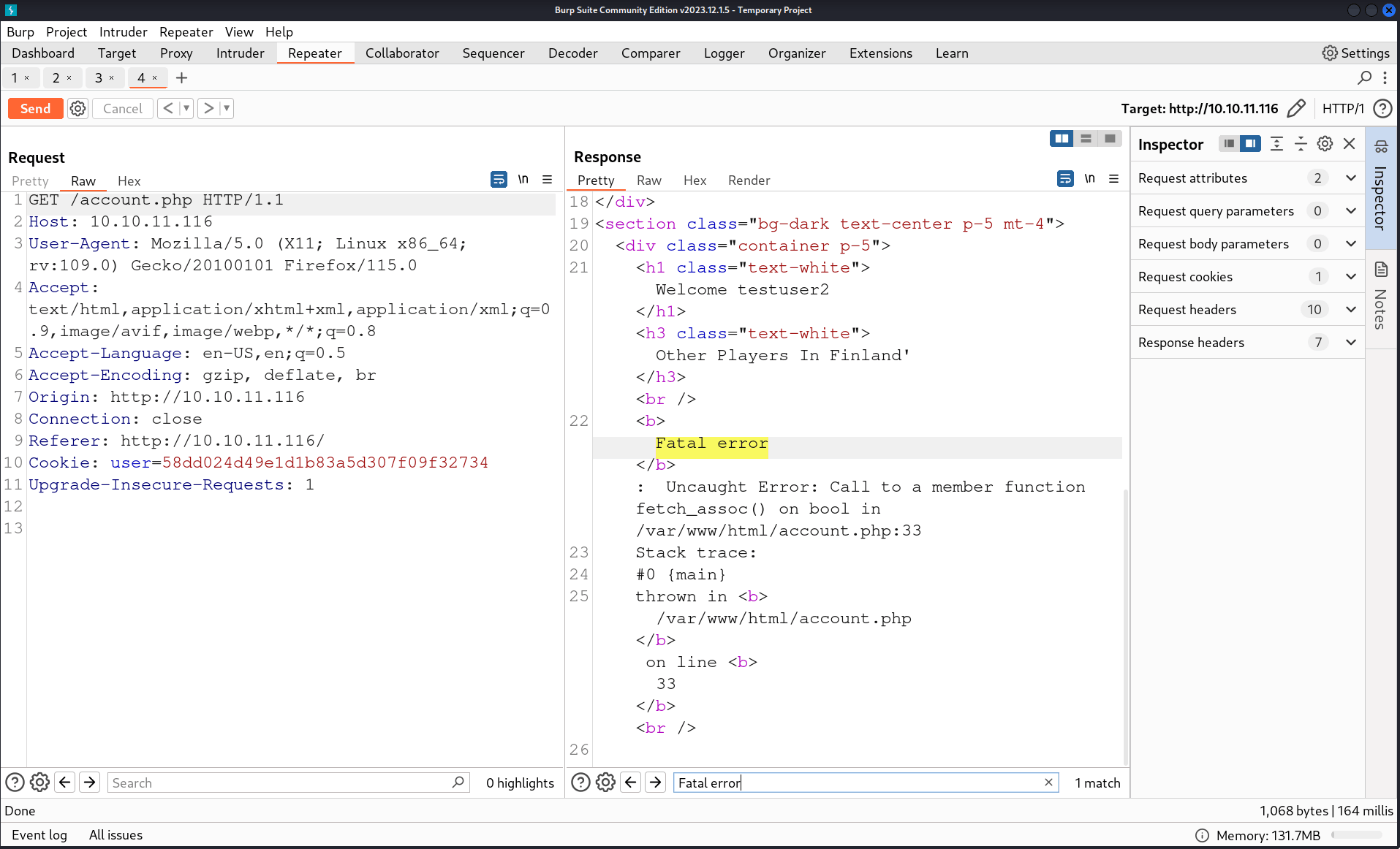Select combined tab view layout
The height and width of the screenshot is (849, 1400).
tap(1109, 138)
